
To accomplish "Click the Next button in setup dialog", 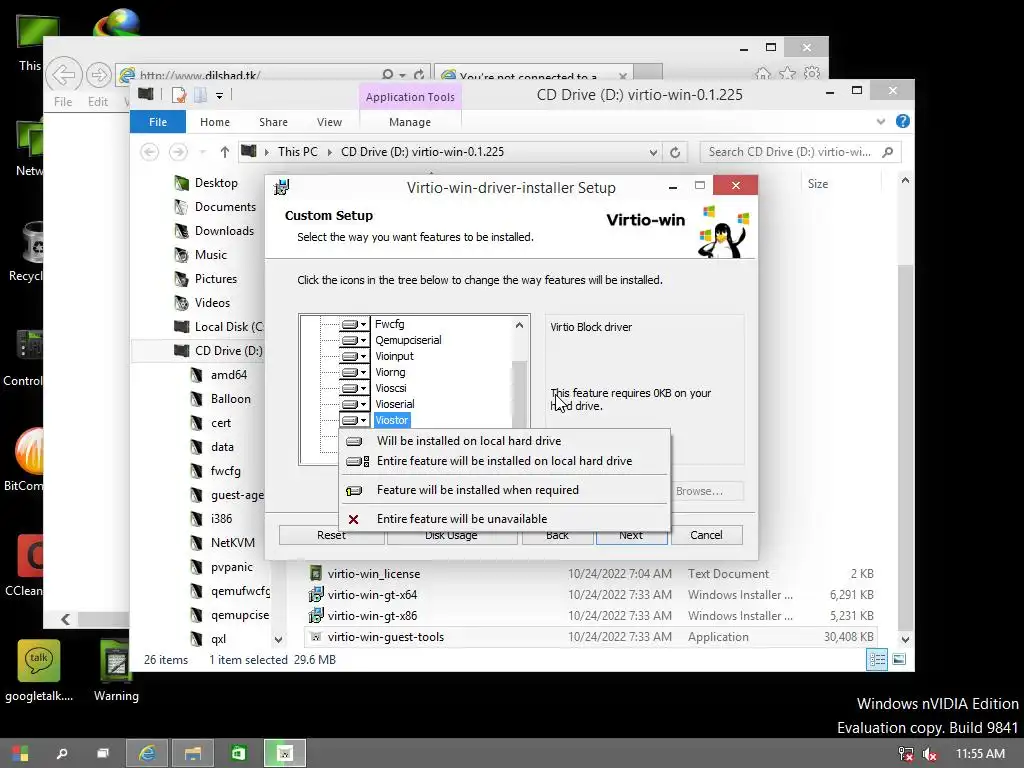I will [x=631, y=536].
